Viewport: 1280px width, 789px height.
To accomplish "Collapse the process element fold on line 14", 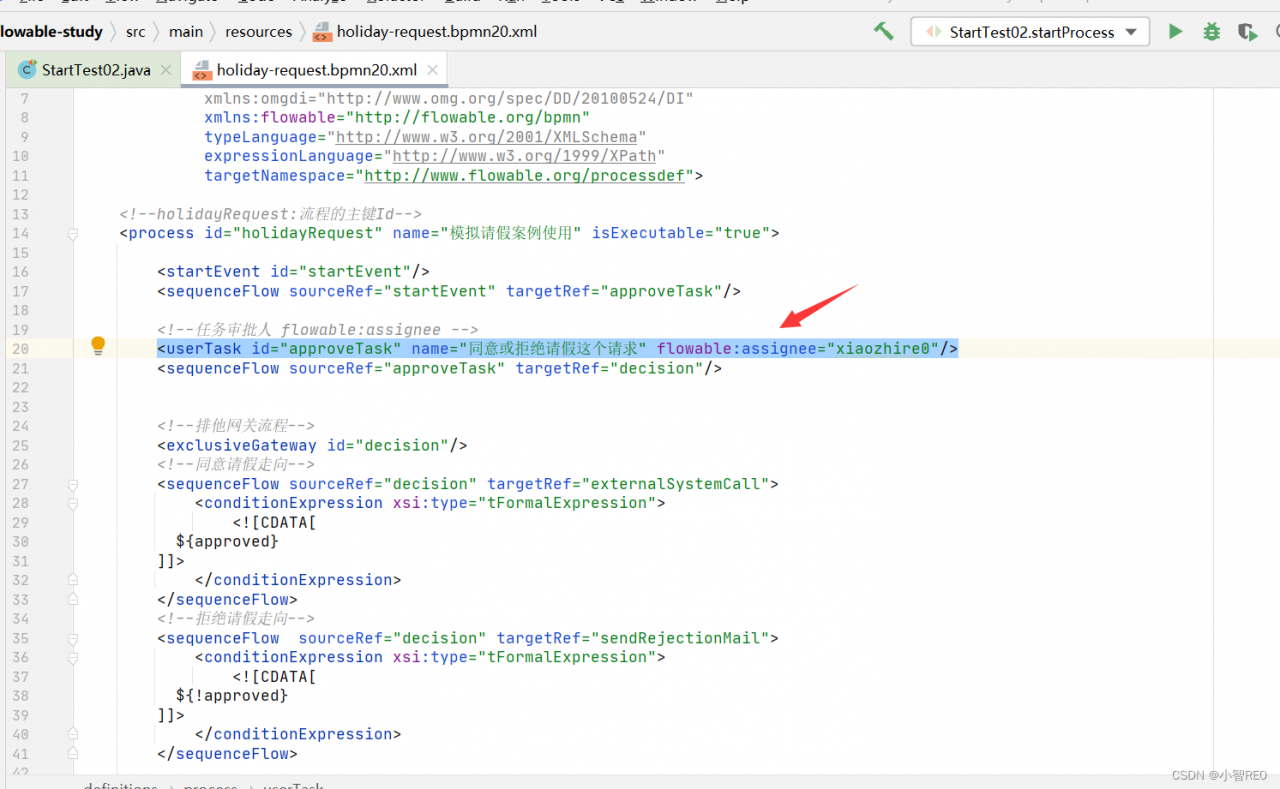I will [73, 233].
